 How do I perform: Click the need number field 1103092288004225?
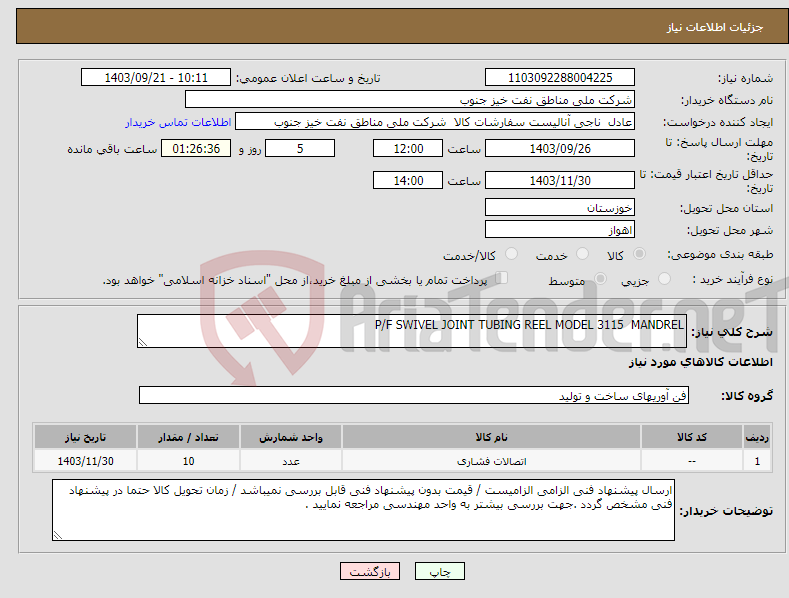(560, 78)
